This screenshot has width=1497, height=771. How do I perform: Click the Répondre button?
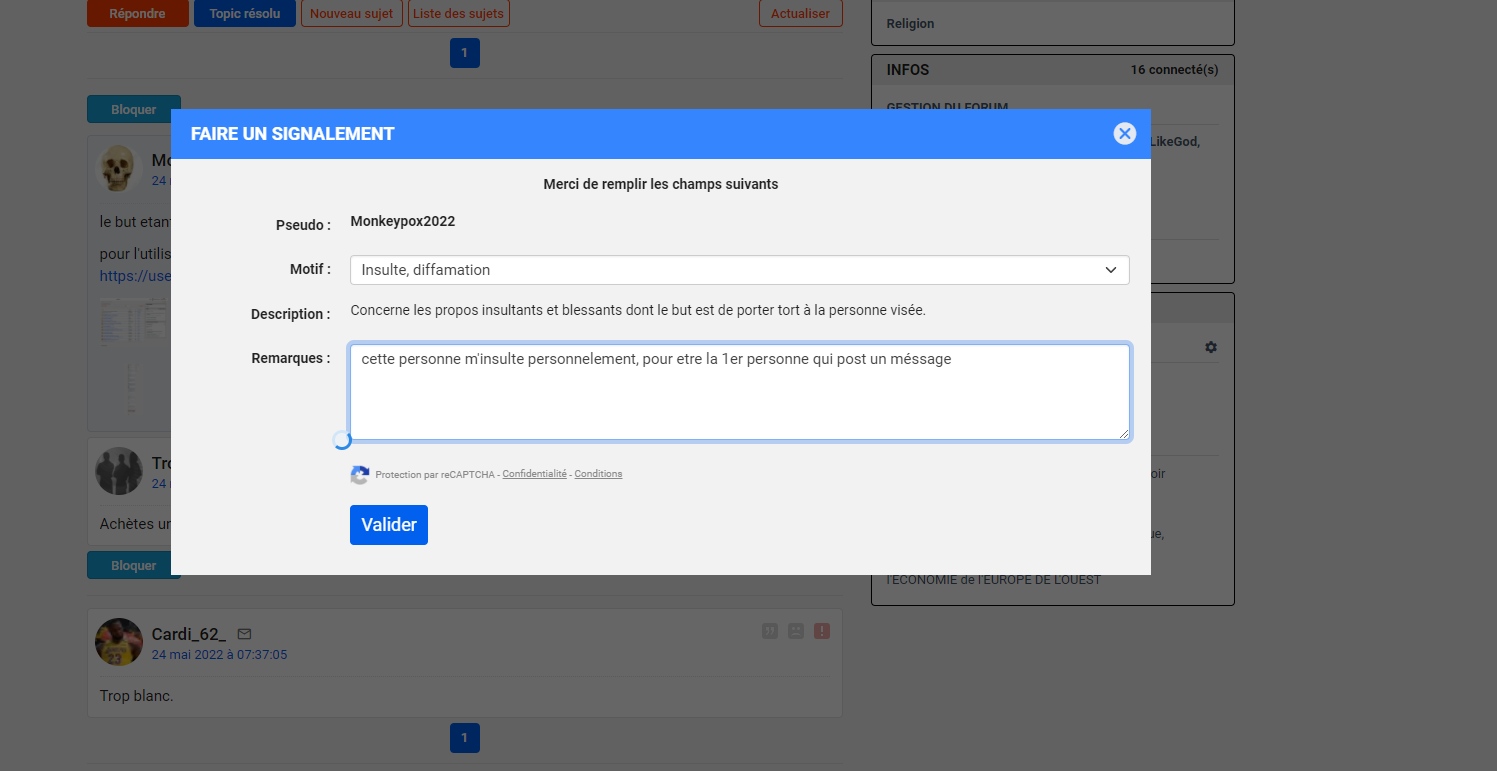137,14
